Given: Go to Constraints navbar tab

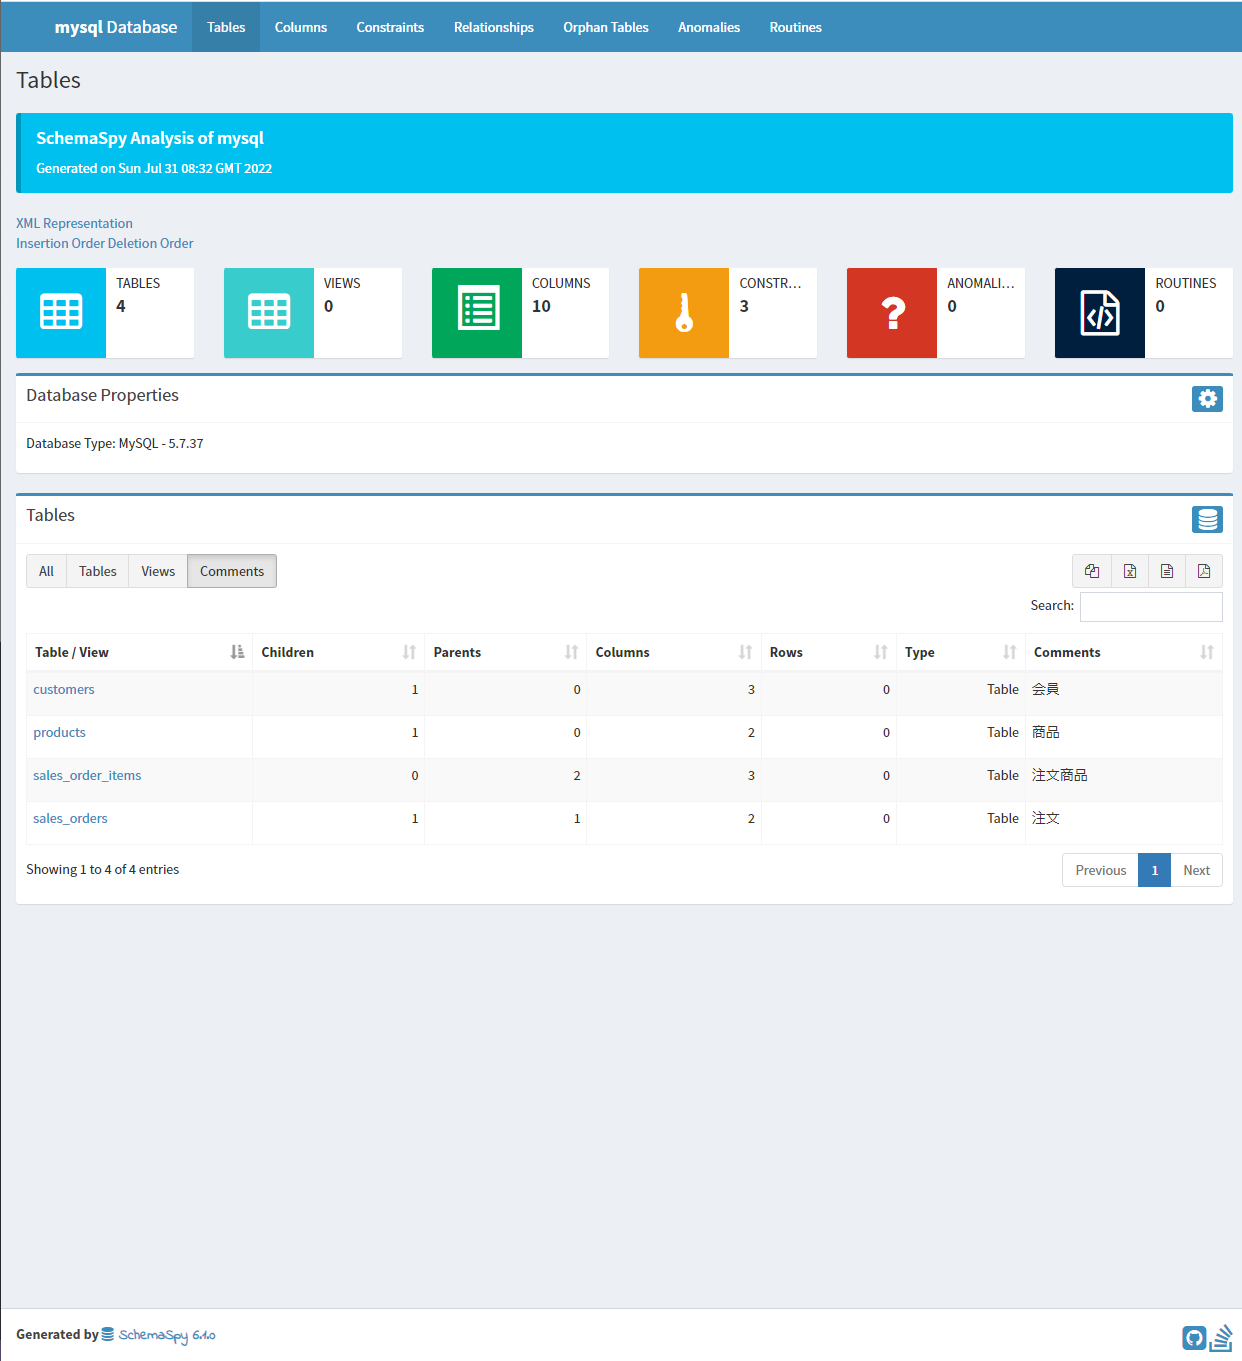Looking at the screenshot, I should (x=390, y=27).
